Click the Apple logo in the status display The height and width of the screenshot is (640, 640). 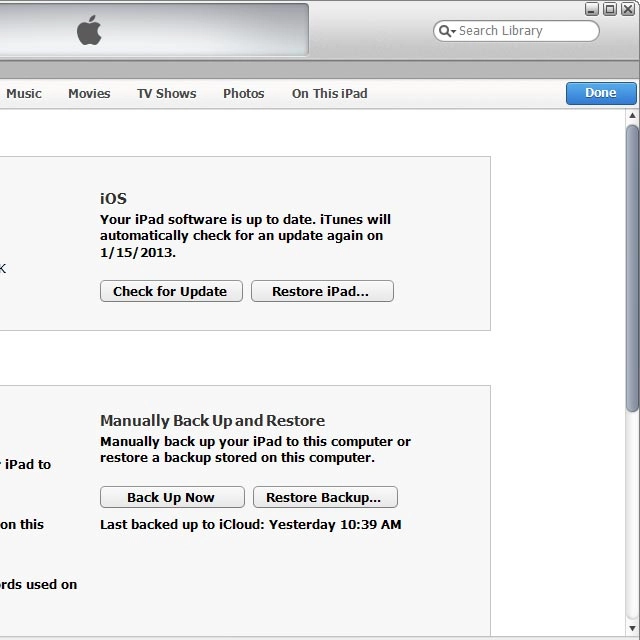coord(90,31)
